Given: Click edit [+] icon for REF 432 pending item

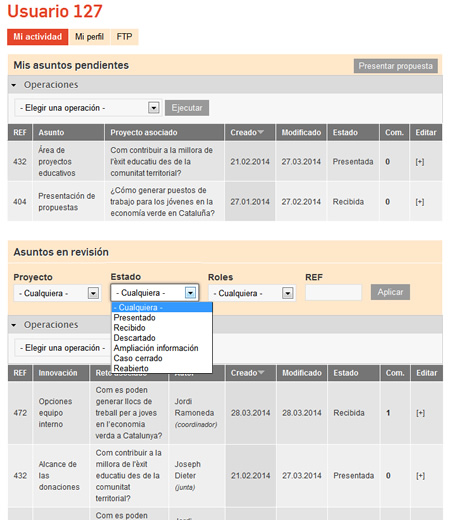Looking at the screenshot, I should 420,162.
